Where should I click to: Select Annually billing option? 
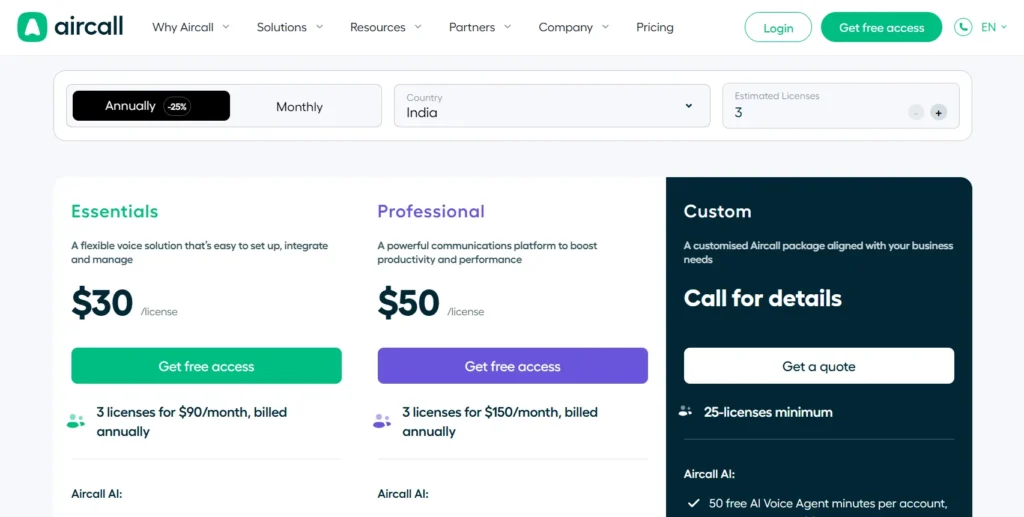point(130,106)
